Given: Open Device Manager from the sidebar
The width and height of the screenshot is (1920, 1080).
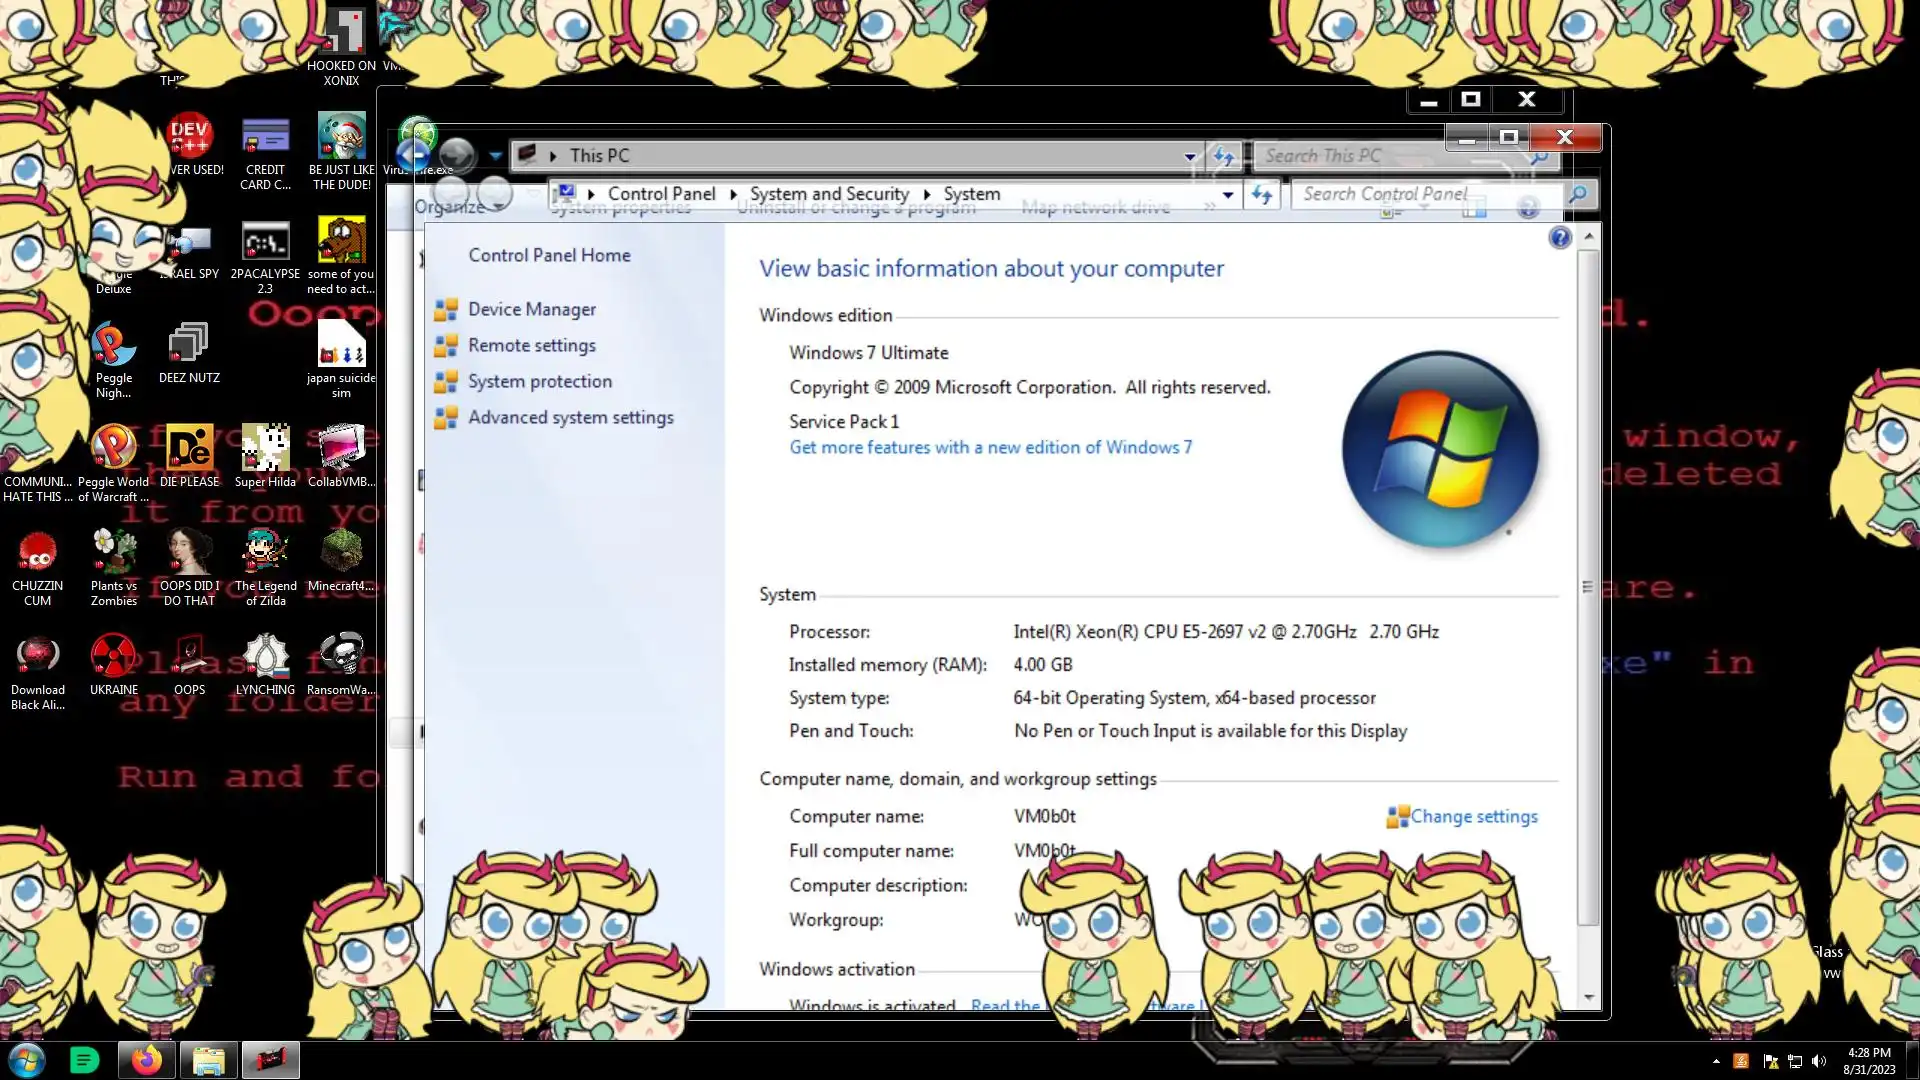Looking at the screenshot, I should [x=531, y=310].
